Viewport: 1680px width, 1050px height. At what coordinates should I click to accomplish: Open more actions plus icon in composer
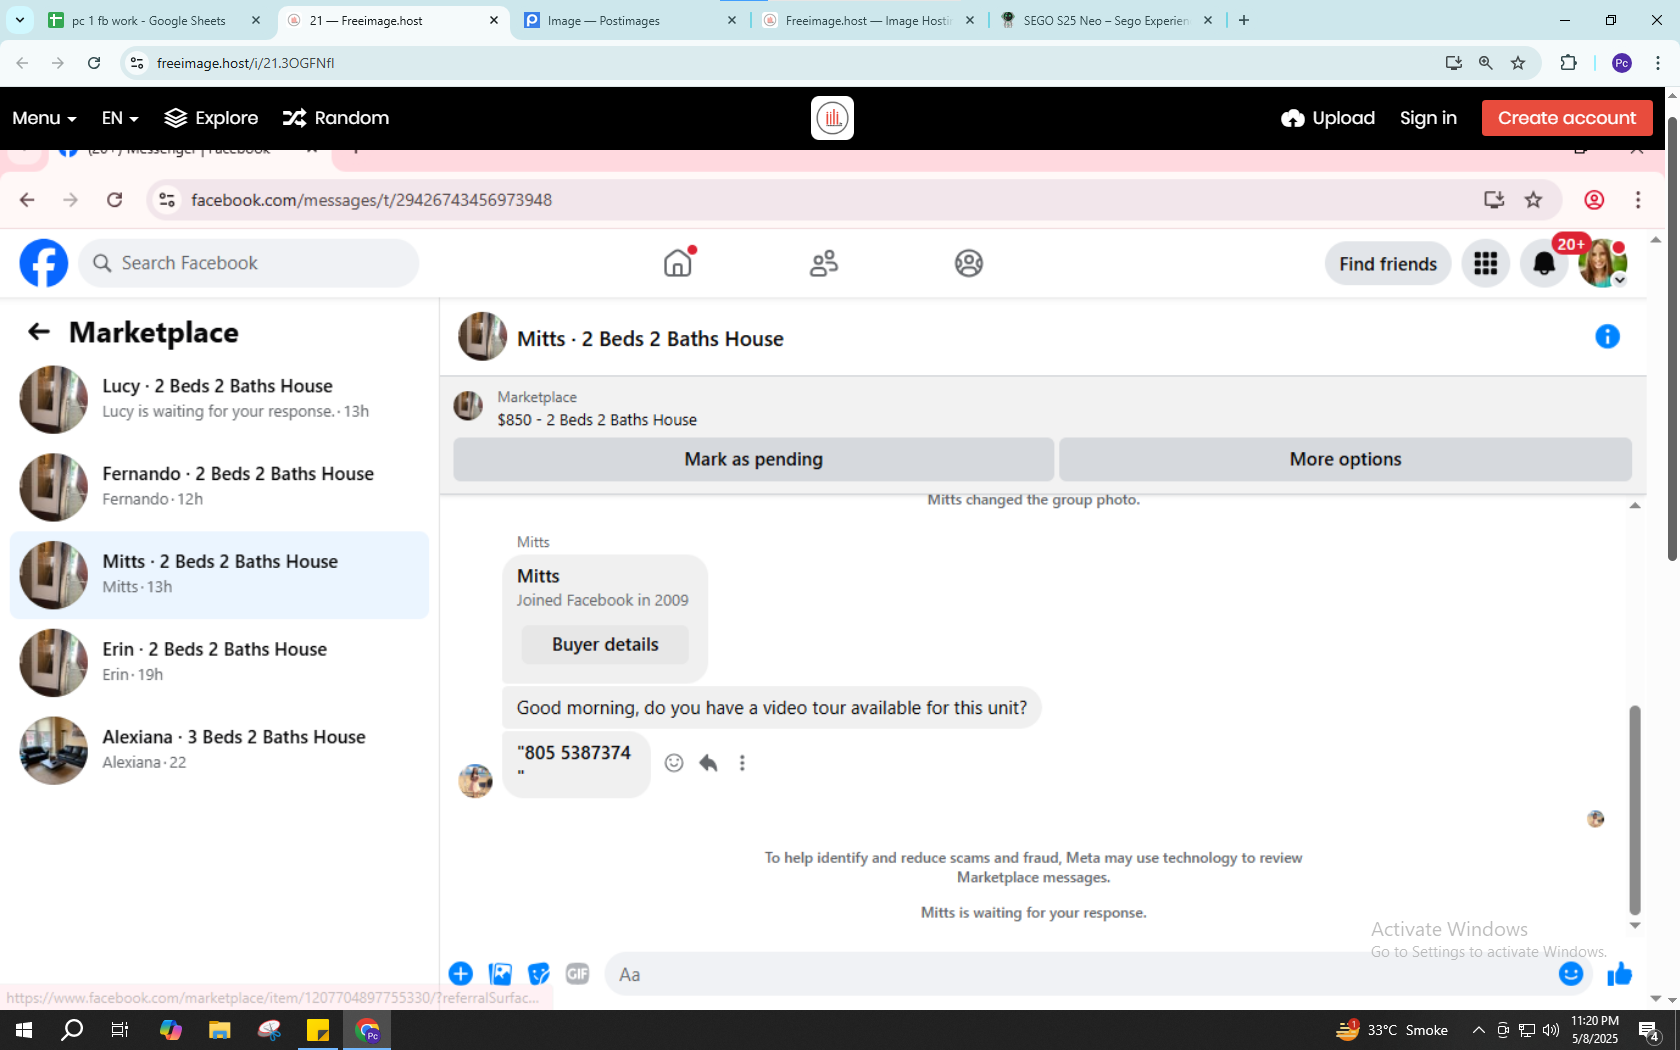[461, 974]
